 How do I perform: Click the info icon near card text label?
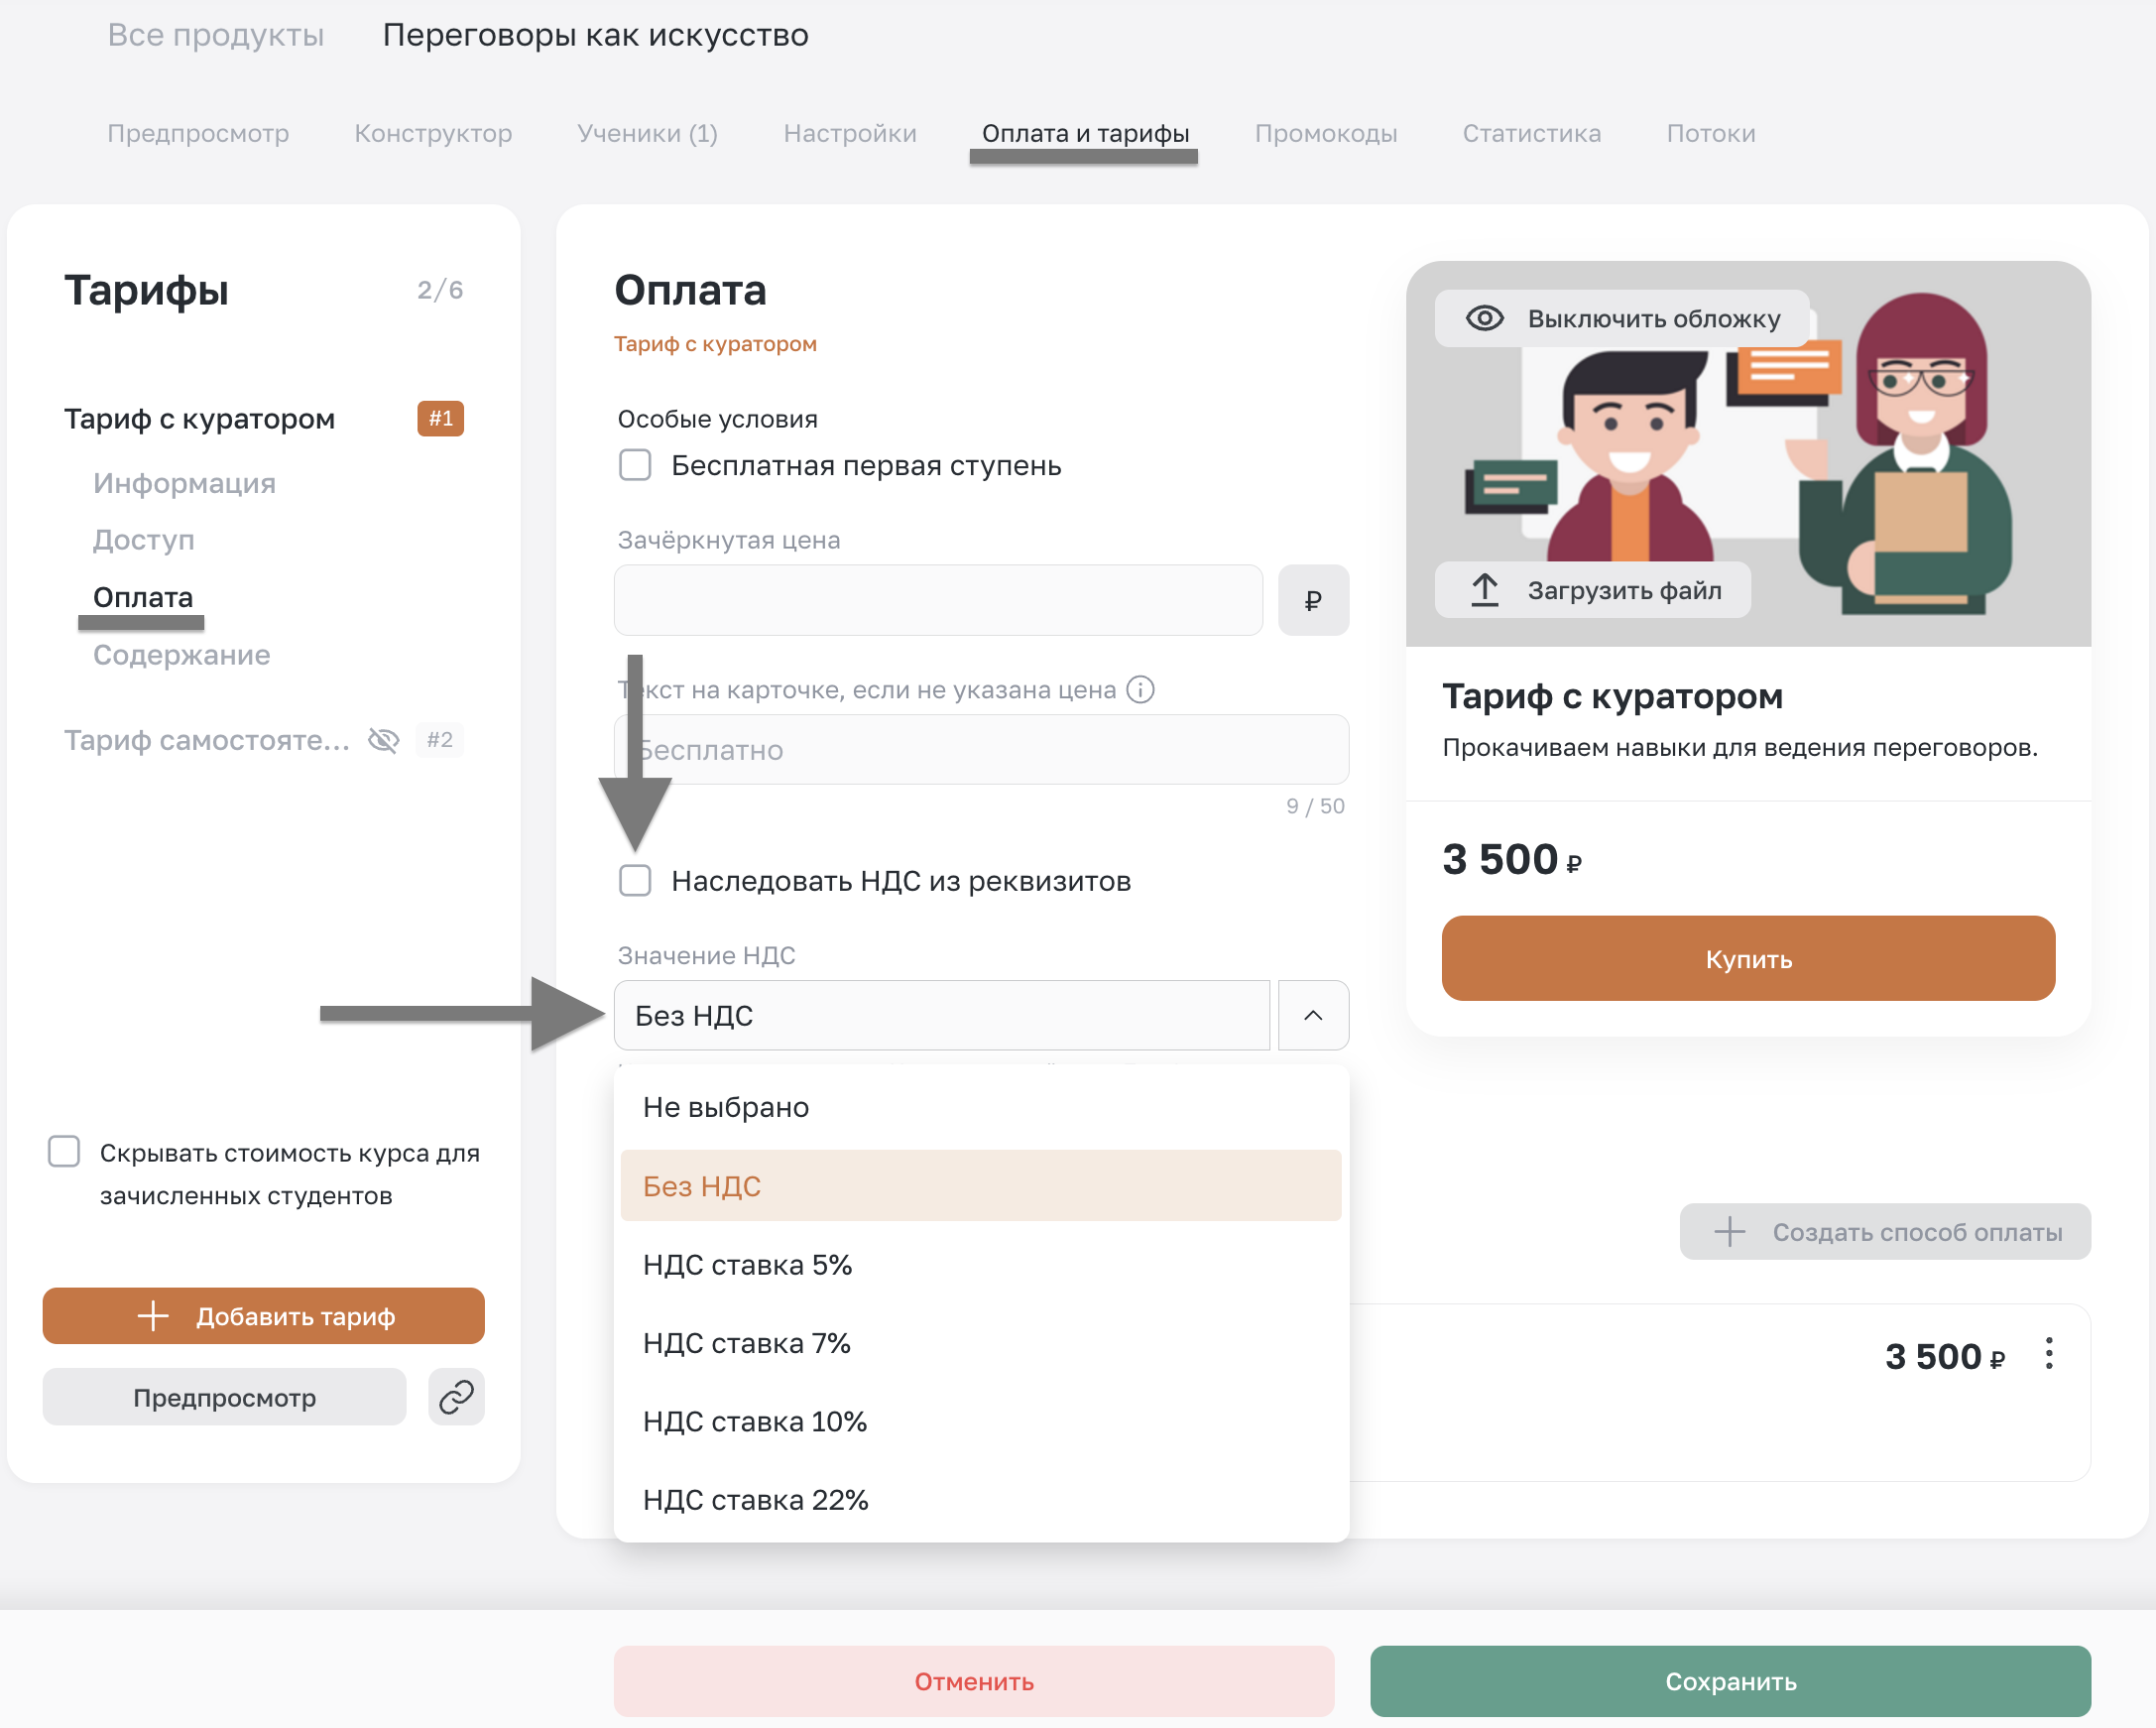[x=1140, y=689]
